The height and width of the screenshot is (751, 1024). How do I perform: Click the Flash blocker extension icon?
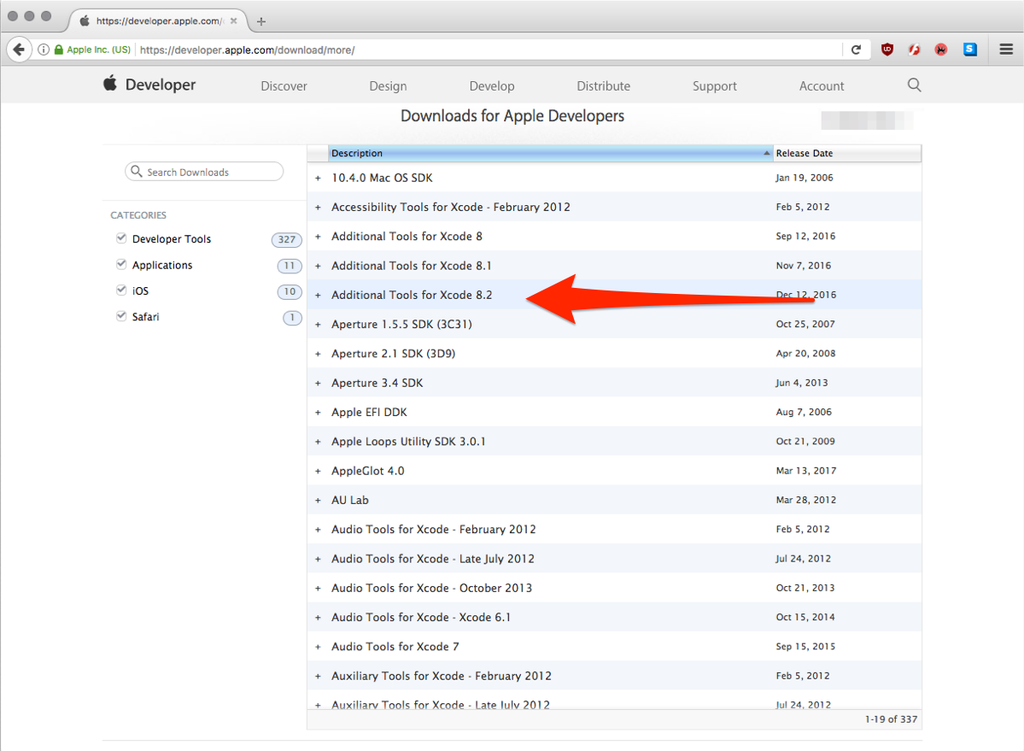[x=913, y=49]
